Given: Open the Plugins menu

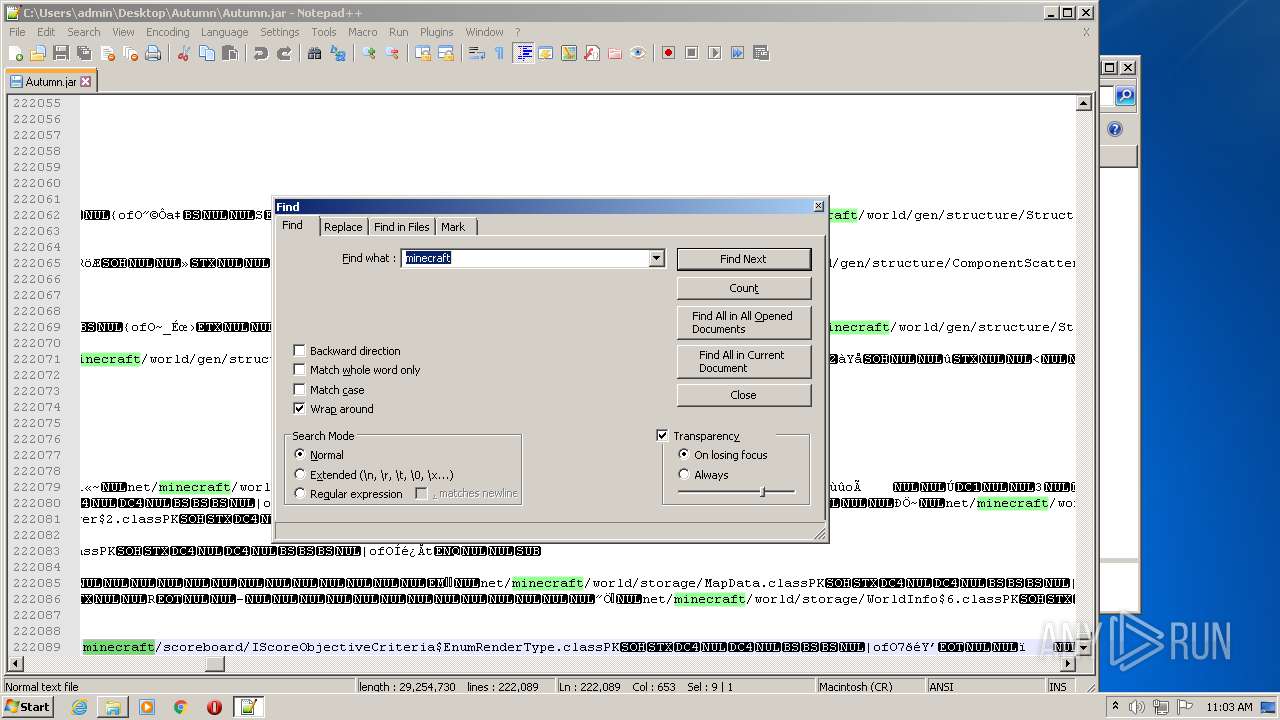Looking at the screenshot, I should pos(436,32).
